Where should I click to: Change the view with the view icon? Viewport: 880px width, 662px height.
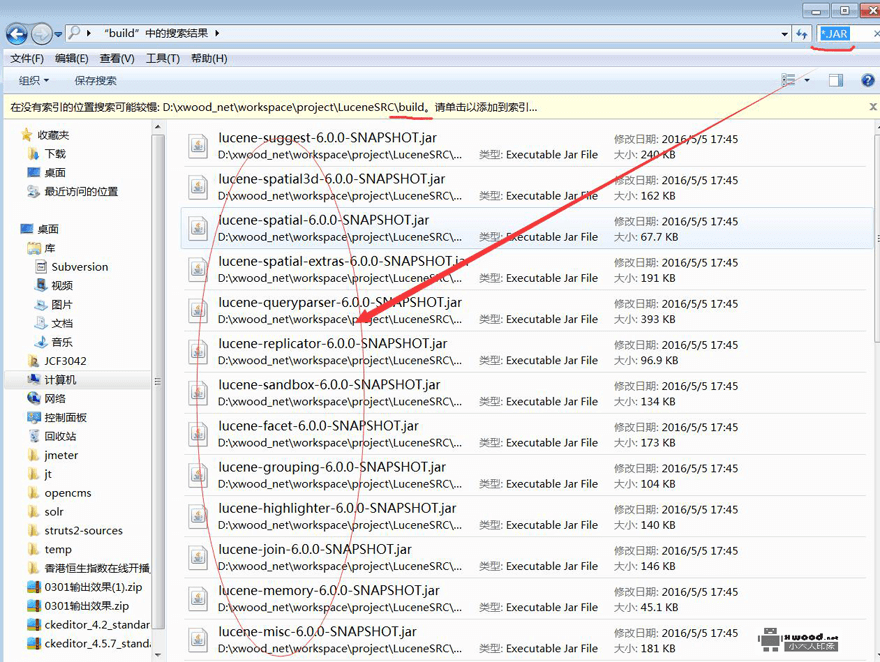(789, 80)
